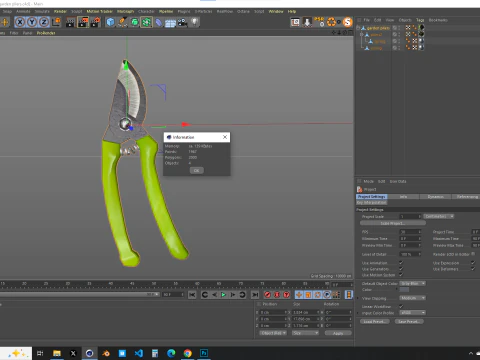Click the Floor environment icon
Image resolution: width=480 pixels, height=360 pixels.
click(170, 23)
